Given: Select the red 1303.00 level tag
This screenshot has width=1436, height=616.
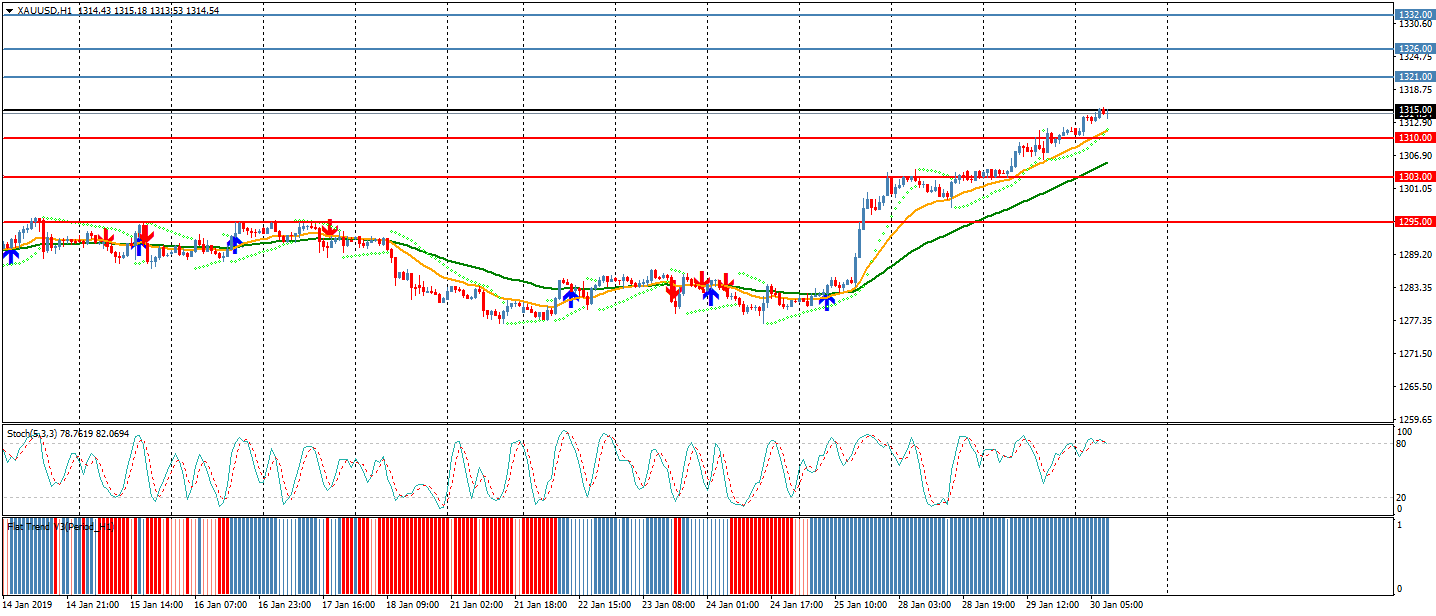Looking at the screenshot, I should click(x=1414, y=177).
